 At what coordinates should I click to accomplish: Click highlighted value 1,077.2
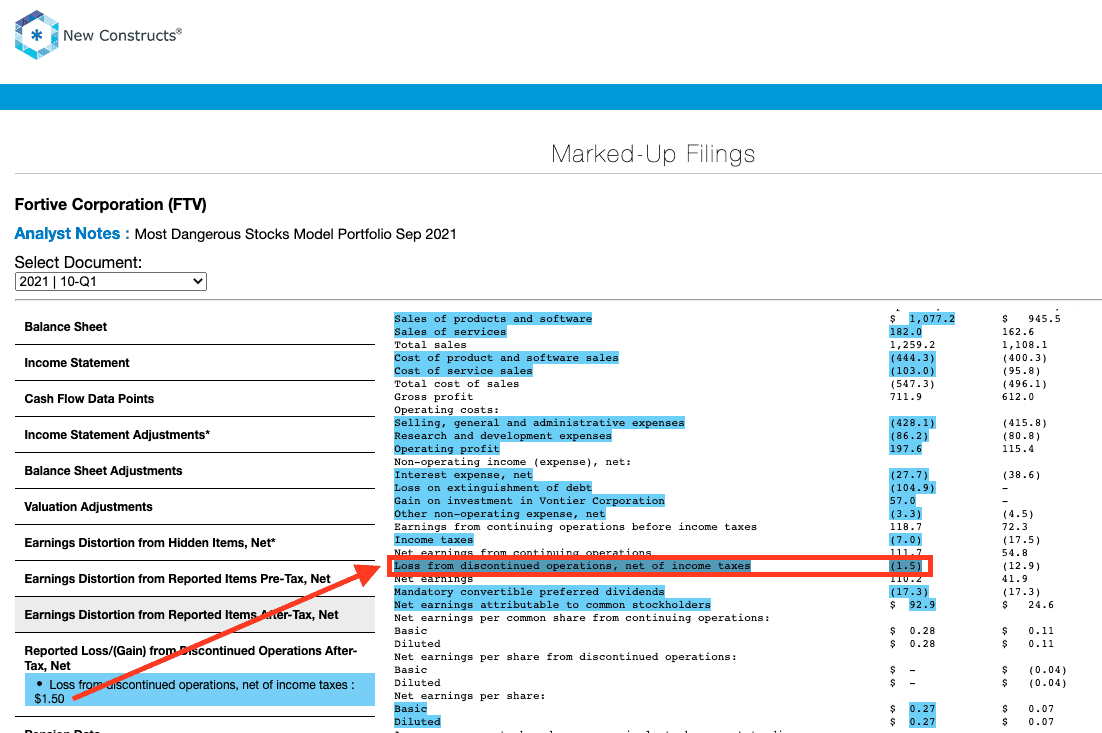[932, 319]
